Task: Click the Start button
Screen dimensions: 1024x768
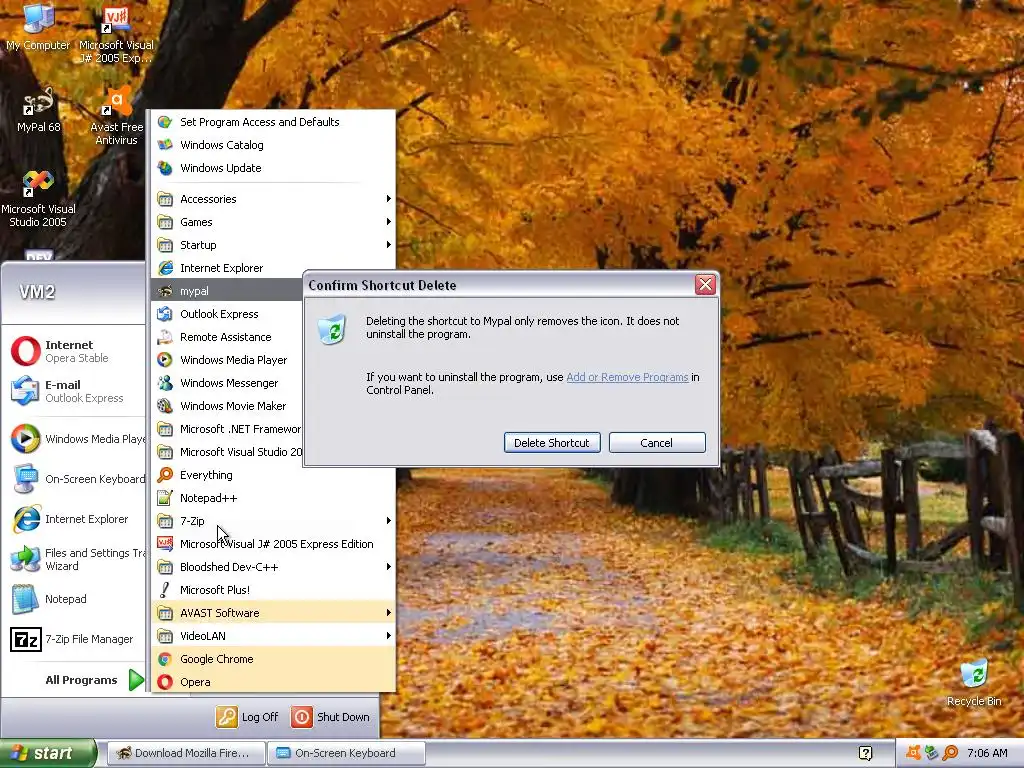Action: point(48,753)
